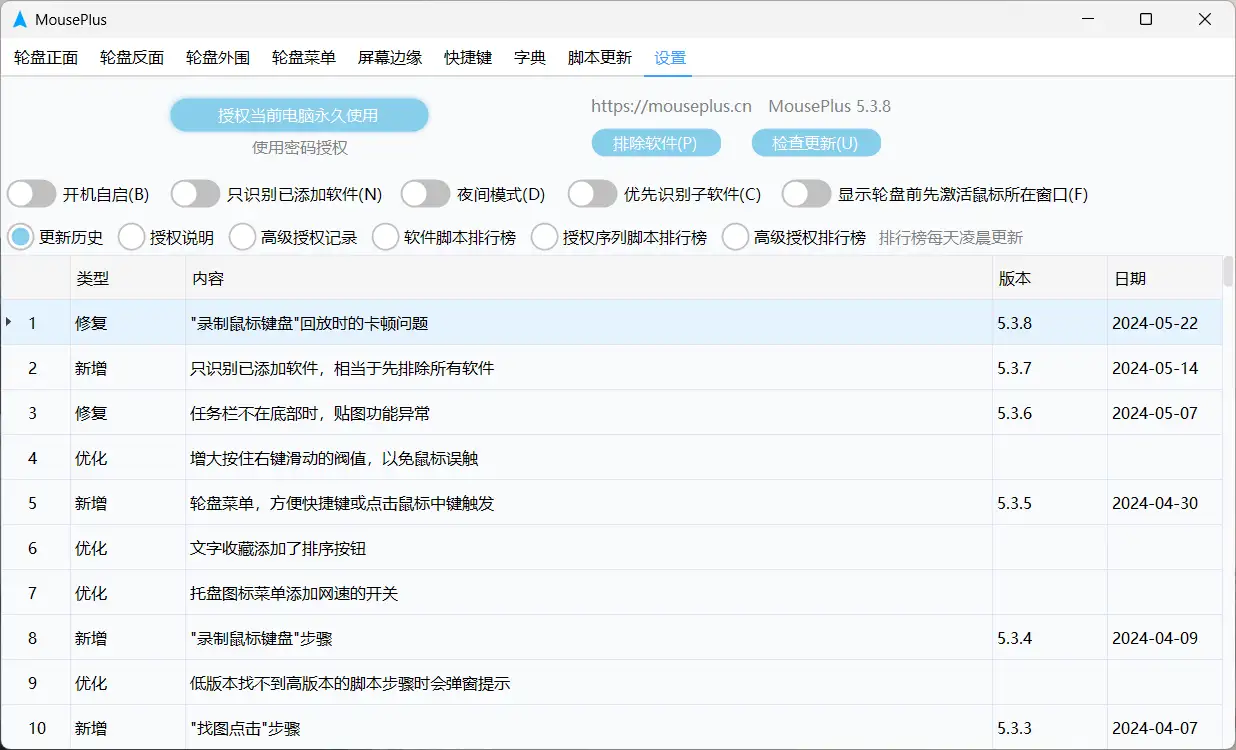Click version cell 5.3.3
1236x750 pixels.
pyautogui.click(x=1050, y=728)
